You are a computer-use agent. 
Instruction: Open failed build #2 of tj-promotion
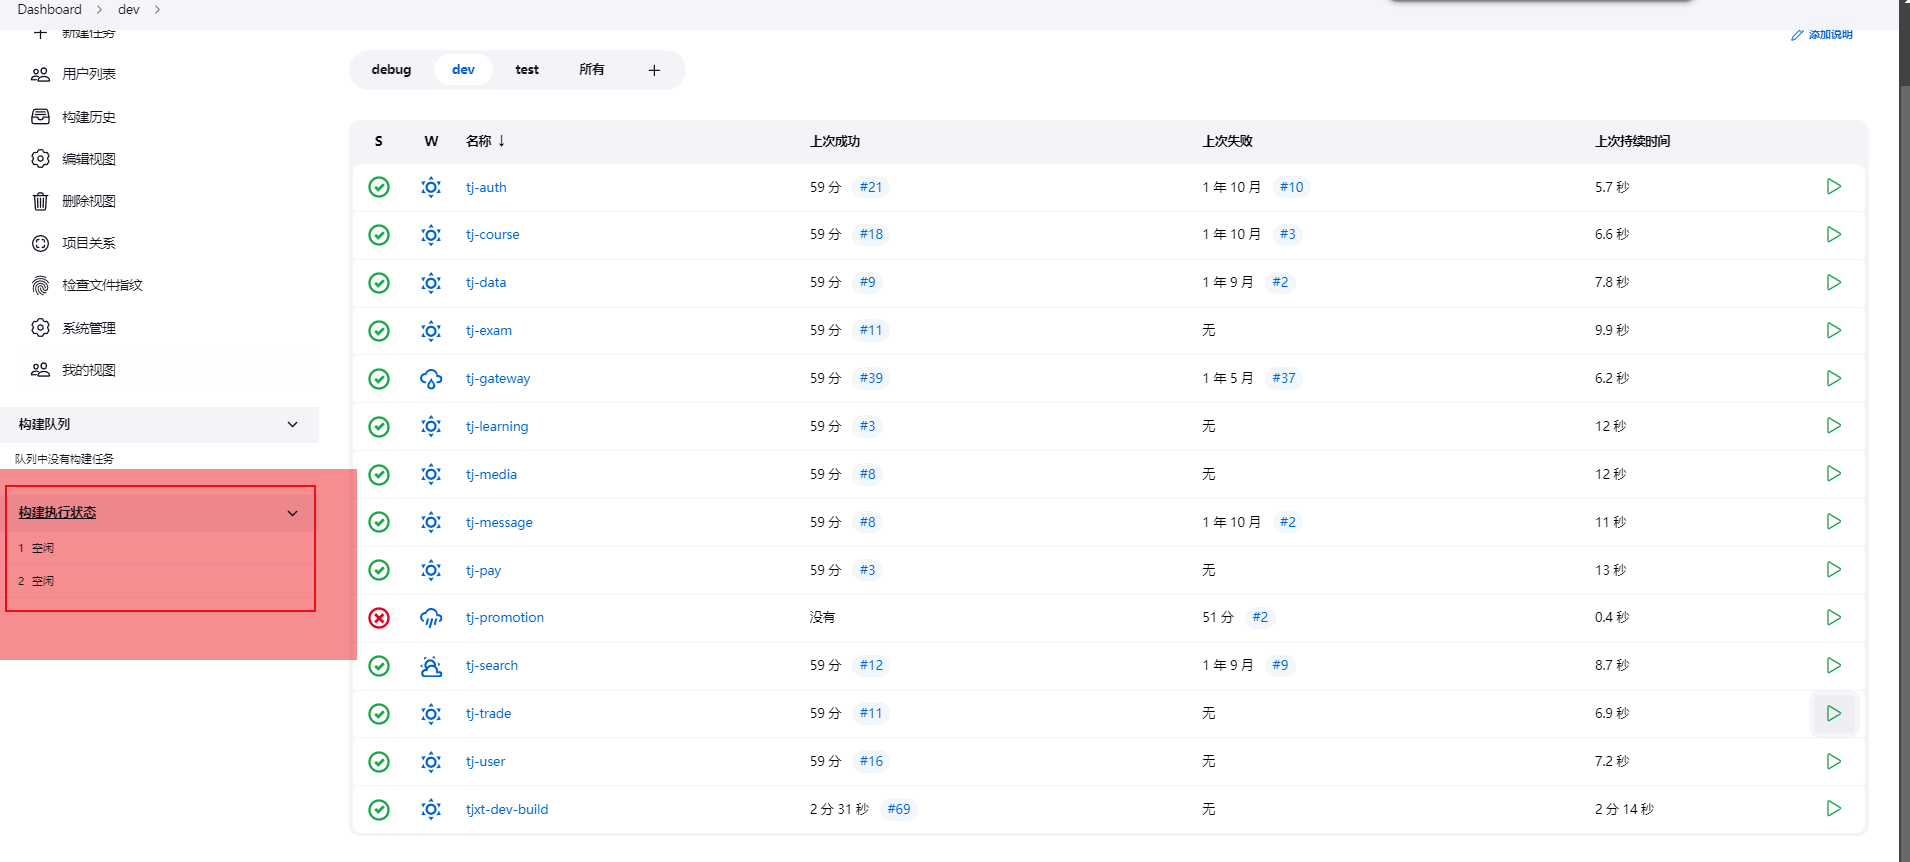(x=1260, y=617)
